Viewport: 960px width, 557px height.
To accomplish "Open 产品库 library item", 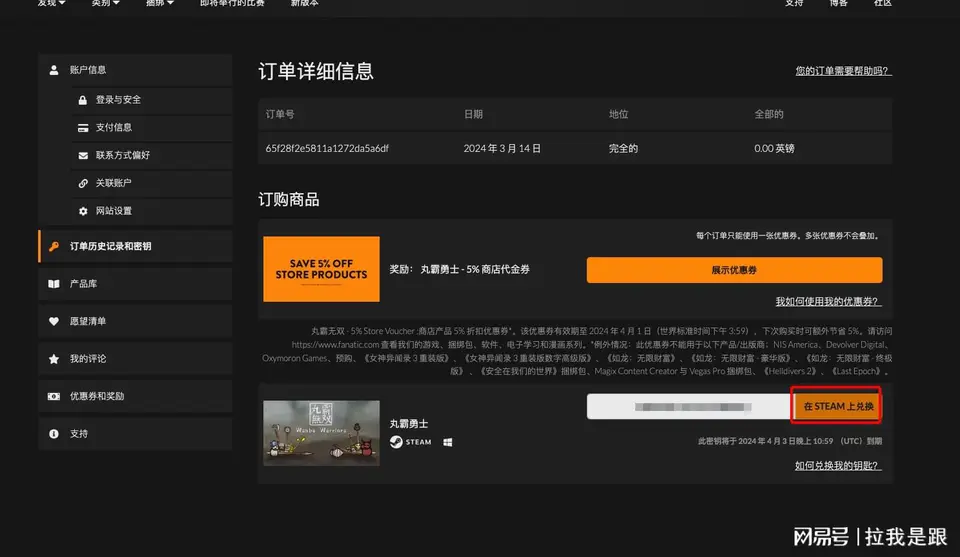I will click(x=135, y=284).
